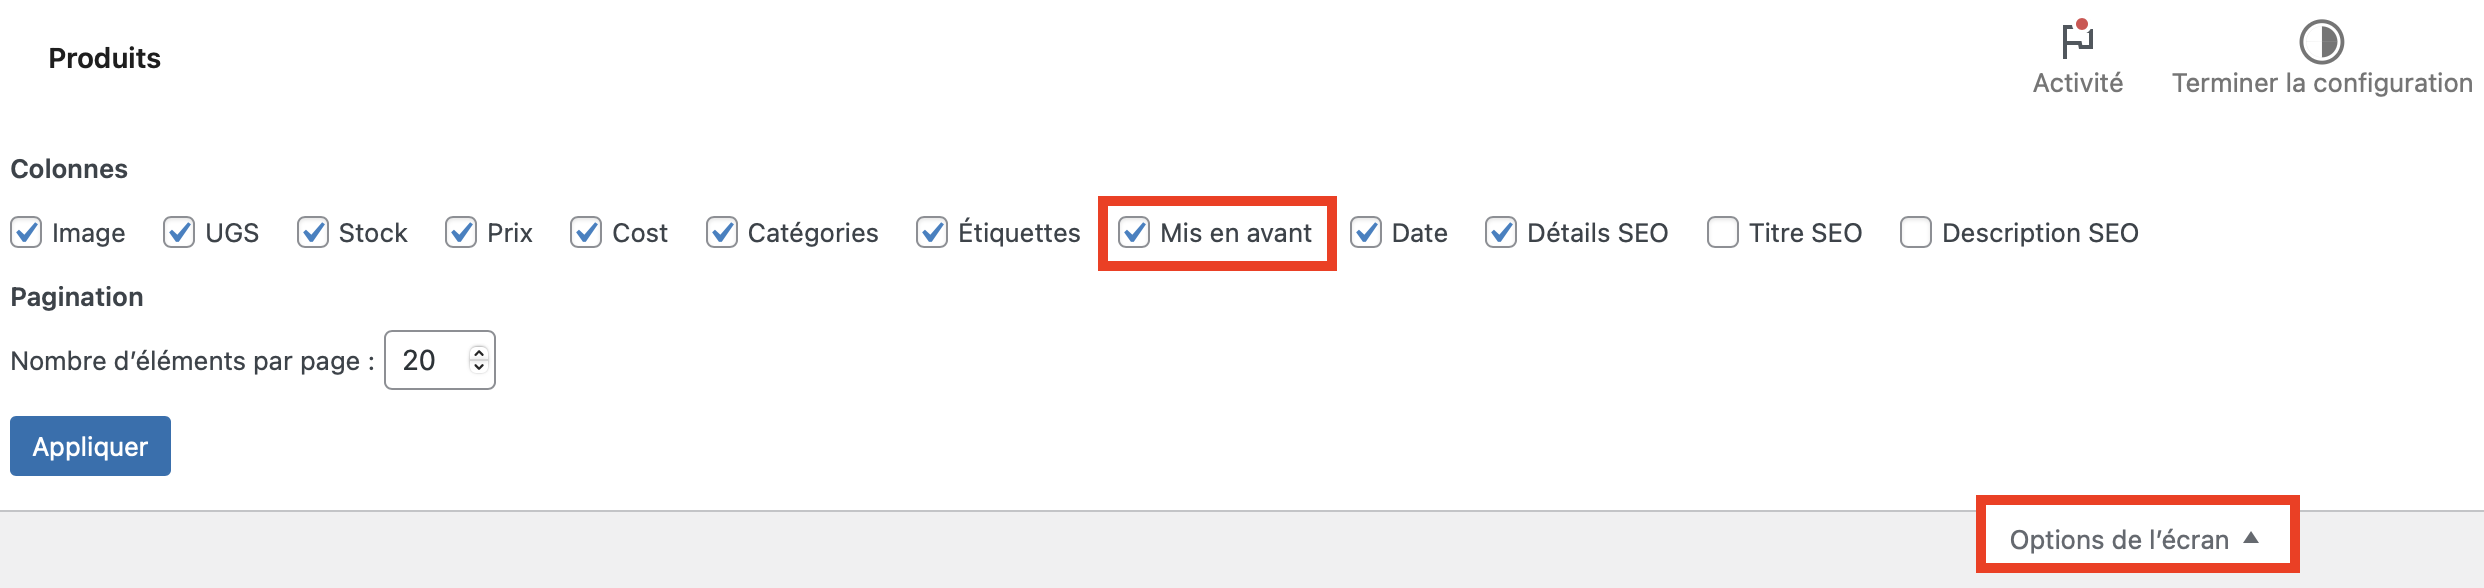
Task: Disable the Stock column
Action: (313, 232)
